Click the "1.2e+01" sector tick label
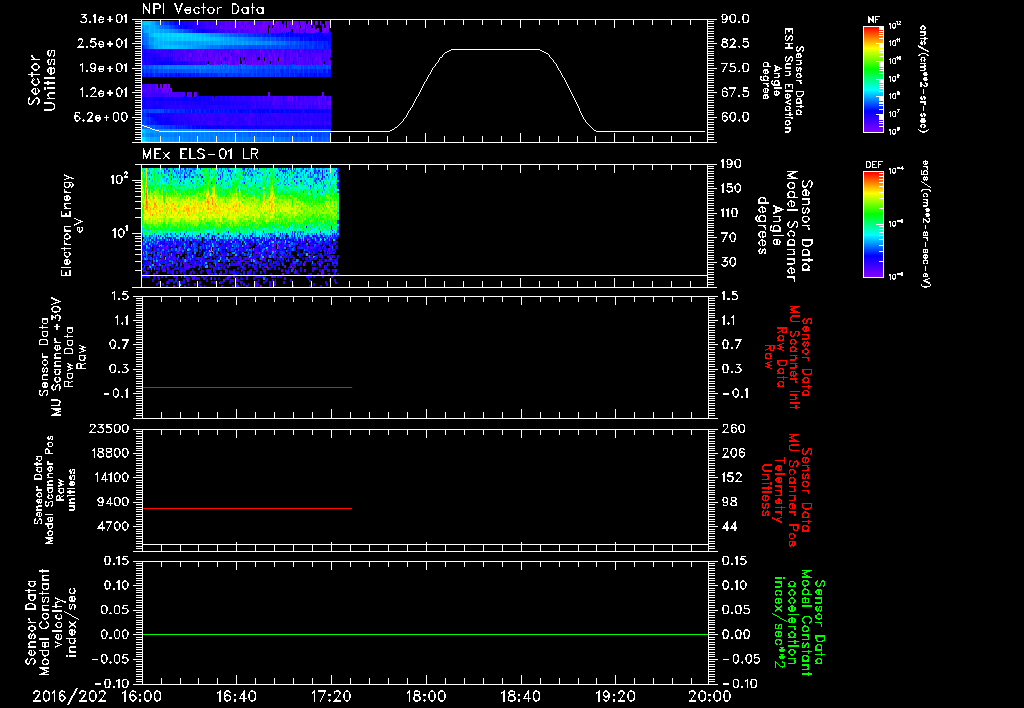The width and height of the screenshot is (1024, 708). (x=104, y=93)
